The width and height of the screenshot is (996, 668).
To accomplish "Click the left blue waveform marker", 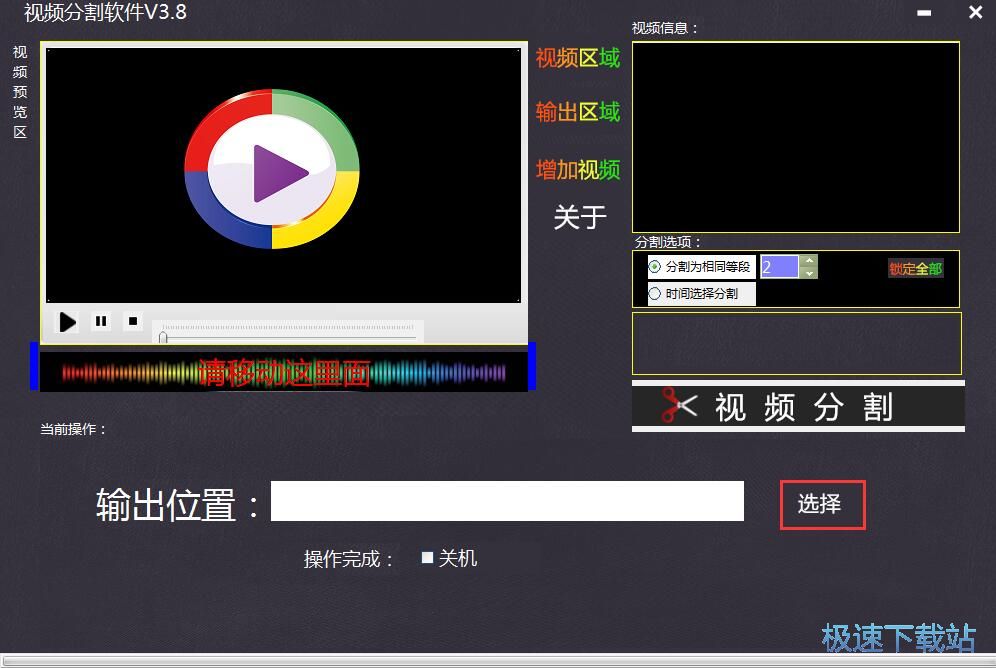I will (x=35, y=367).
